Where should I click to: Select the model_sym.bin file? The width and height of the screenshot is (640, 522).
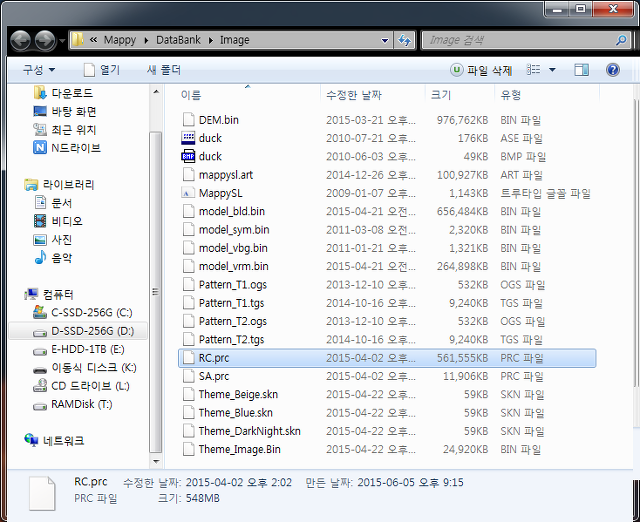(x=387, y=230)
